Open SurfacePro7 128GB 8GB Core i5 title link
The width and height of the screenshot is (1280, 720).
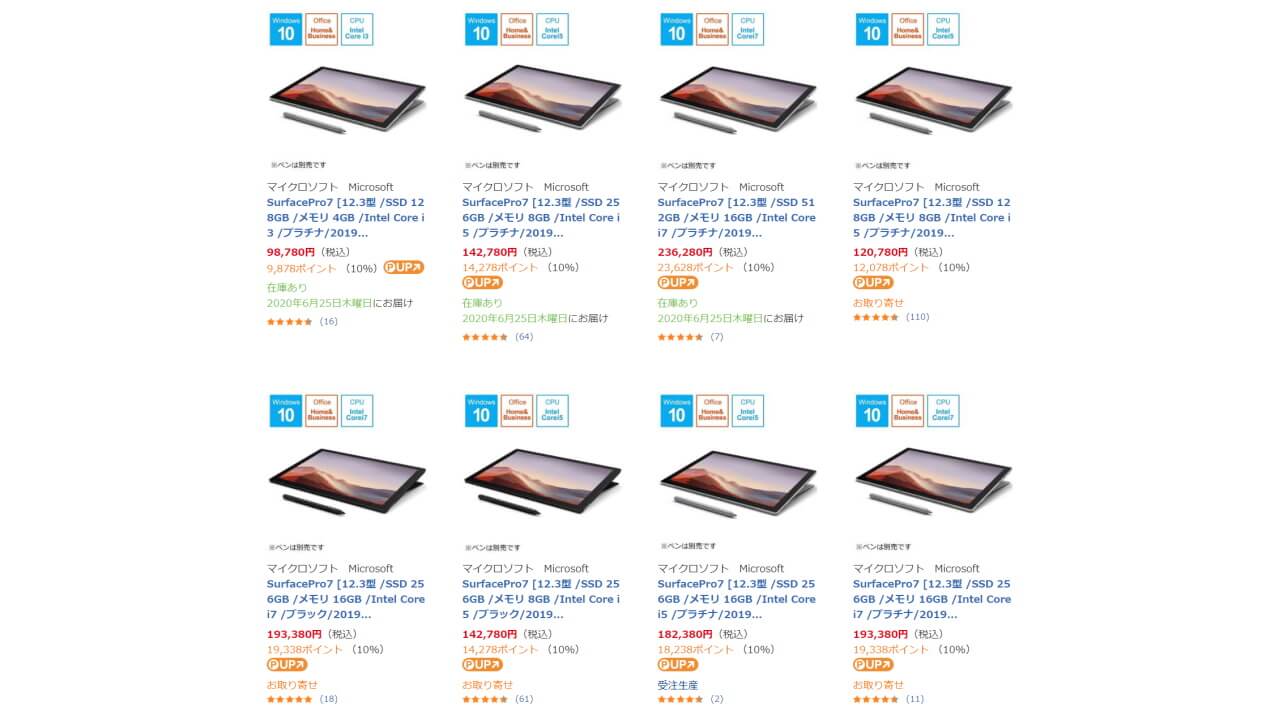coord(931,217)
